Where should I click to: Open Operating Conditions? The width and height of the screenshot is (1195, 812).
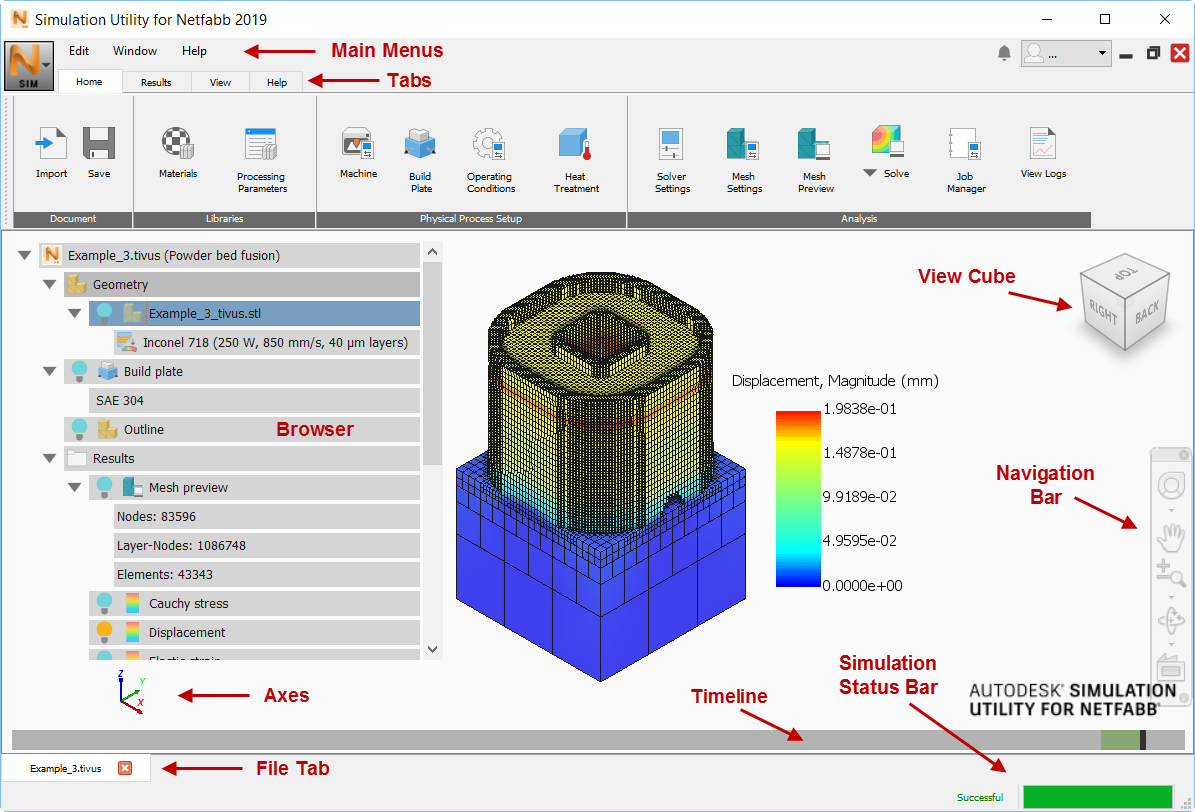tap(489, 143)
